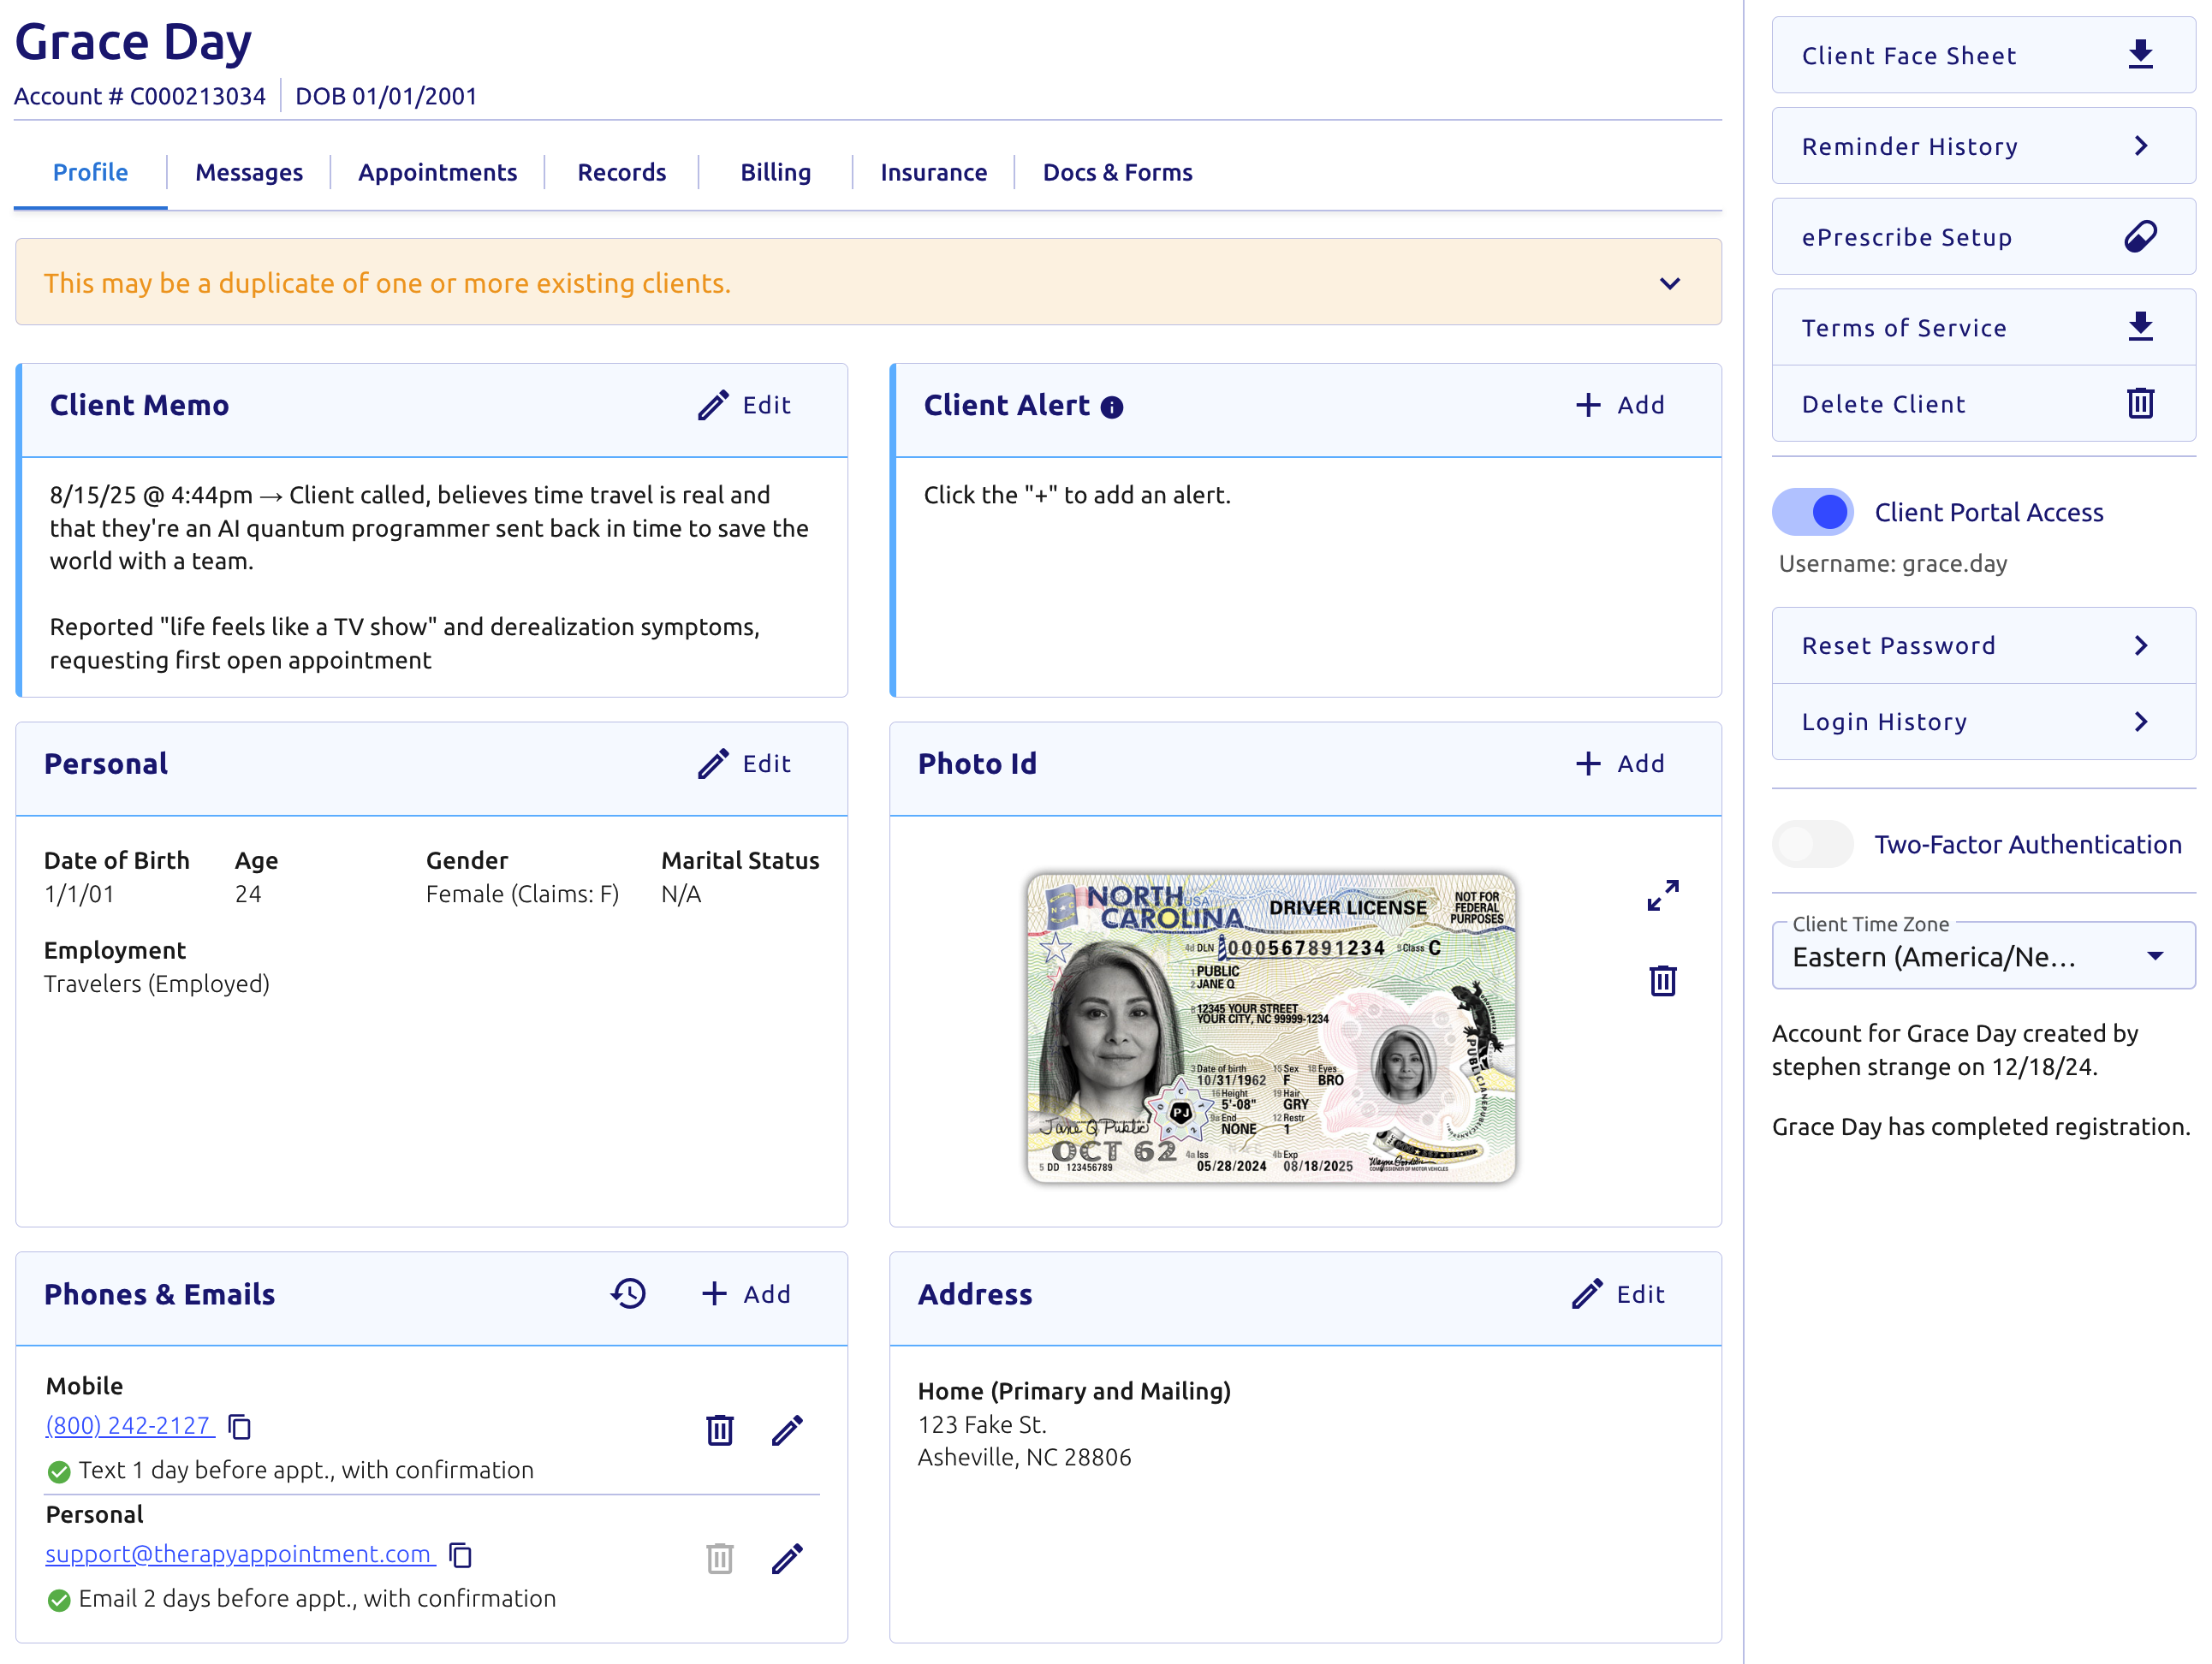This screenshot has height=1664, width=2212.
Task: Click the Account # C000213034 text
Action: pyautogui.click(x=140, y=96)
